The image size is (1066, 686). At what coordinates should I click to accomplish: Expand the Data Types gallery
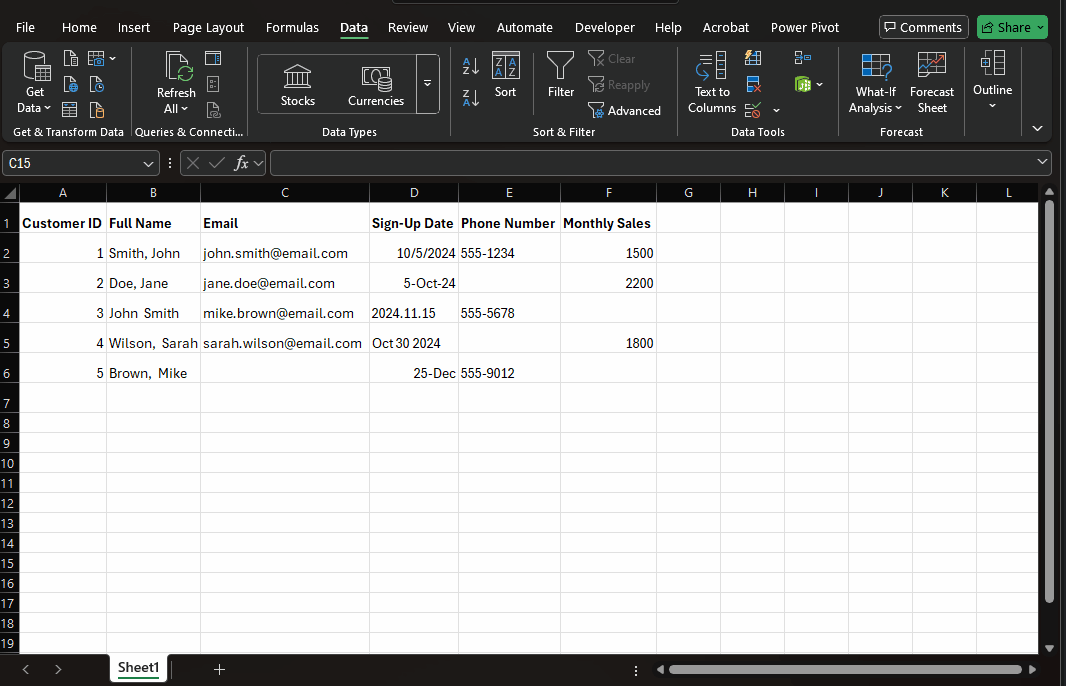coord(428,83)
